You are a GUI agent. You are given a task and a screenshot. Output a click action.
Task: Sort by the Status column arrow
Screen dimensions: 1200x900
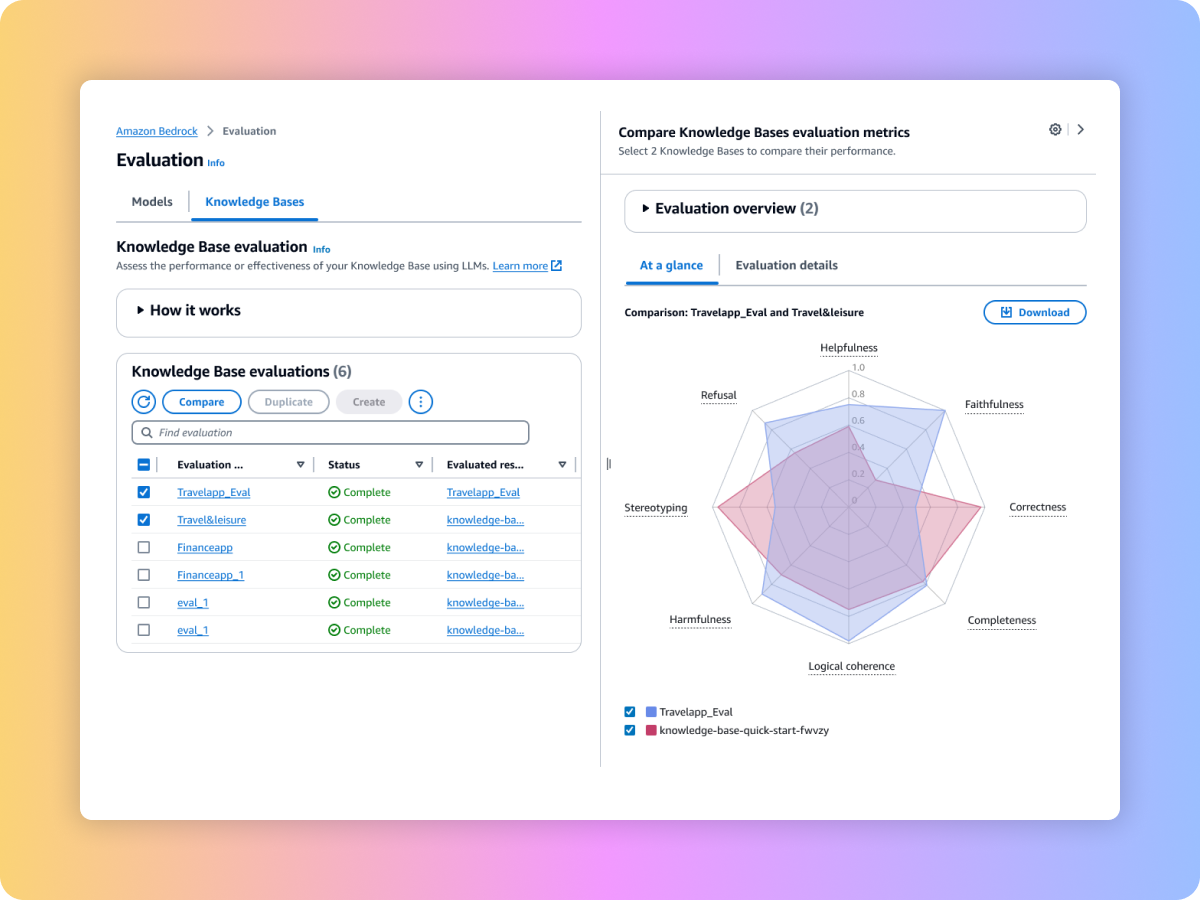(x=419, y=465)
